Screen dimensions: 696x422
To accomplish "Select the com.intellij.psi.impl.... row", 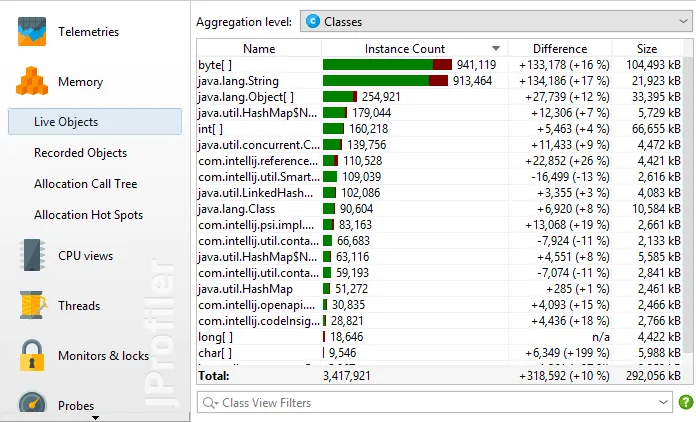I will (439, 225).
